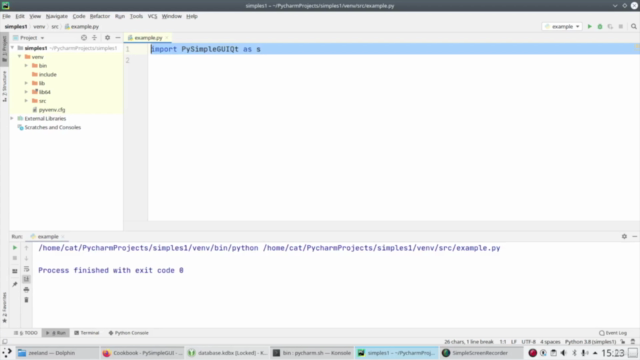This screenshot has width=640, height=360.
Task: Expand the bin folder
Action: [x=27, y=66]
